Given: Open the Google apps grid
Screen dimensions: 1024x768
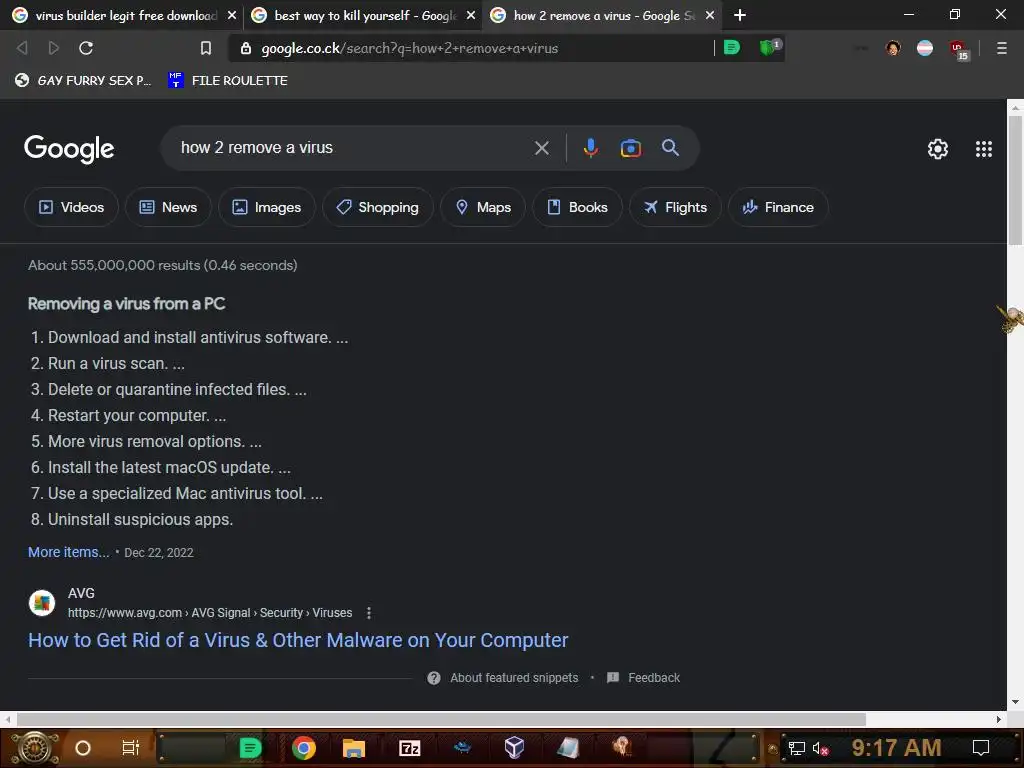Looking at the screenshot, I should [984, 149].
